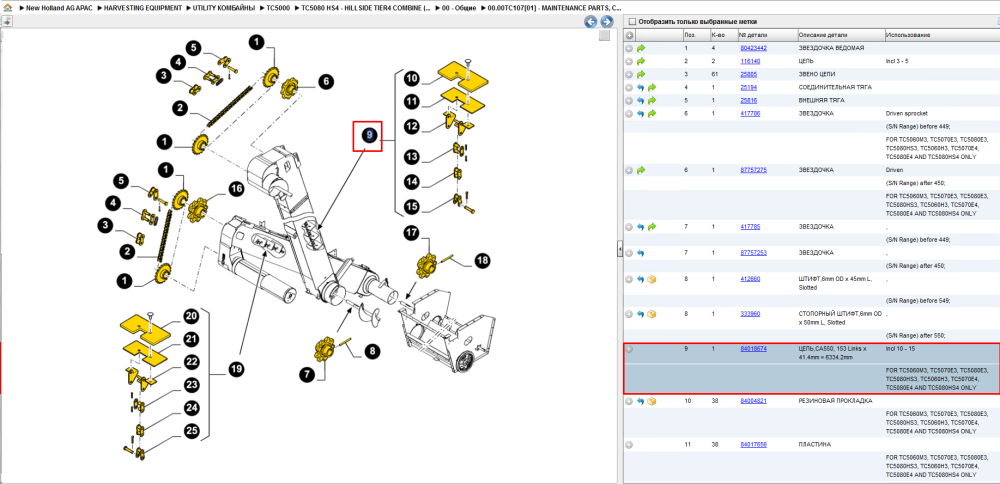
Task: Click the 'Описание детали' column header
Action: click(x=841, y=35)
